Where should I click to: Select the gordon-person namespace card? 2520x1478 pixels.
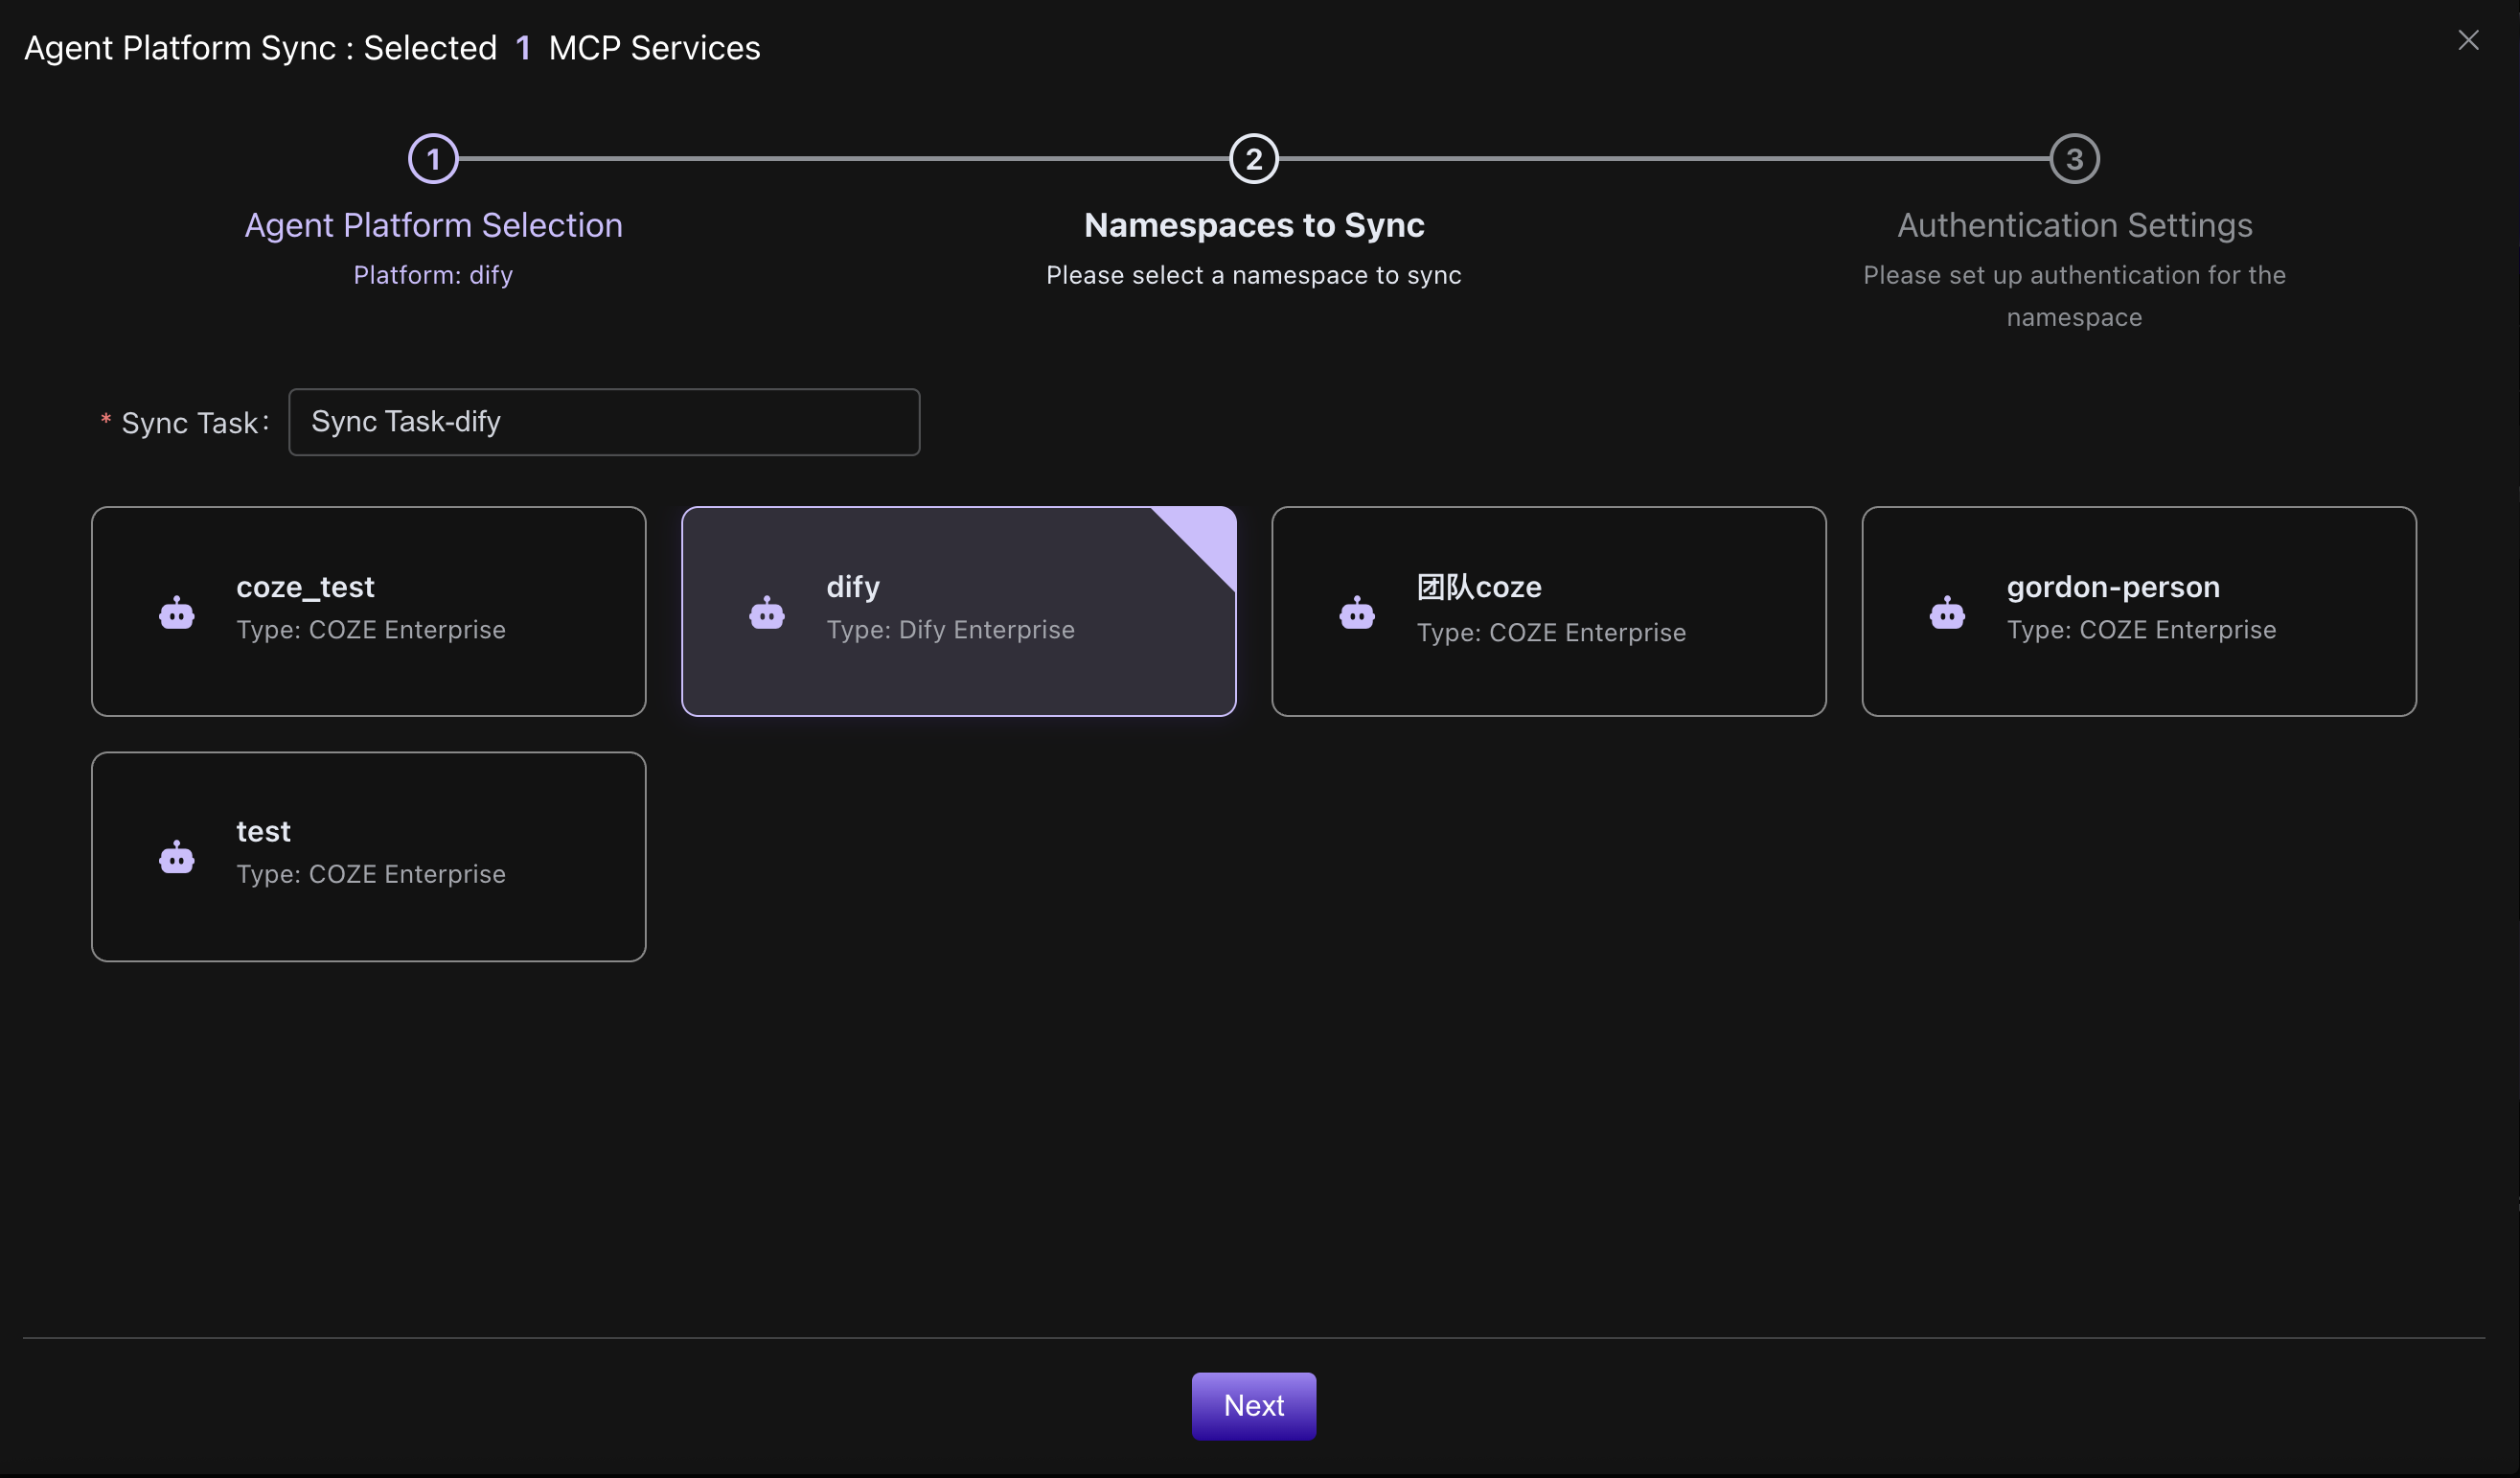pos(2138,611)
